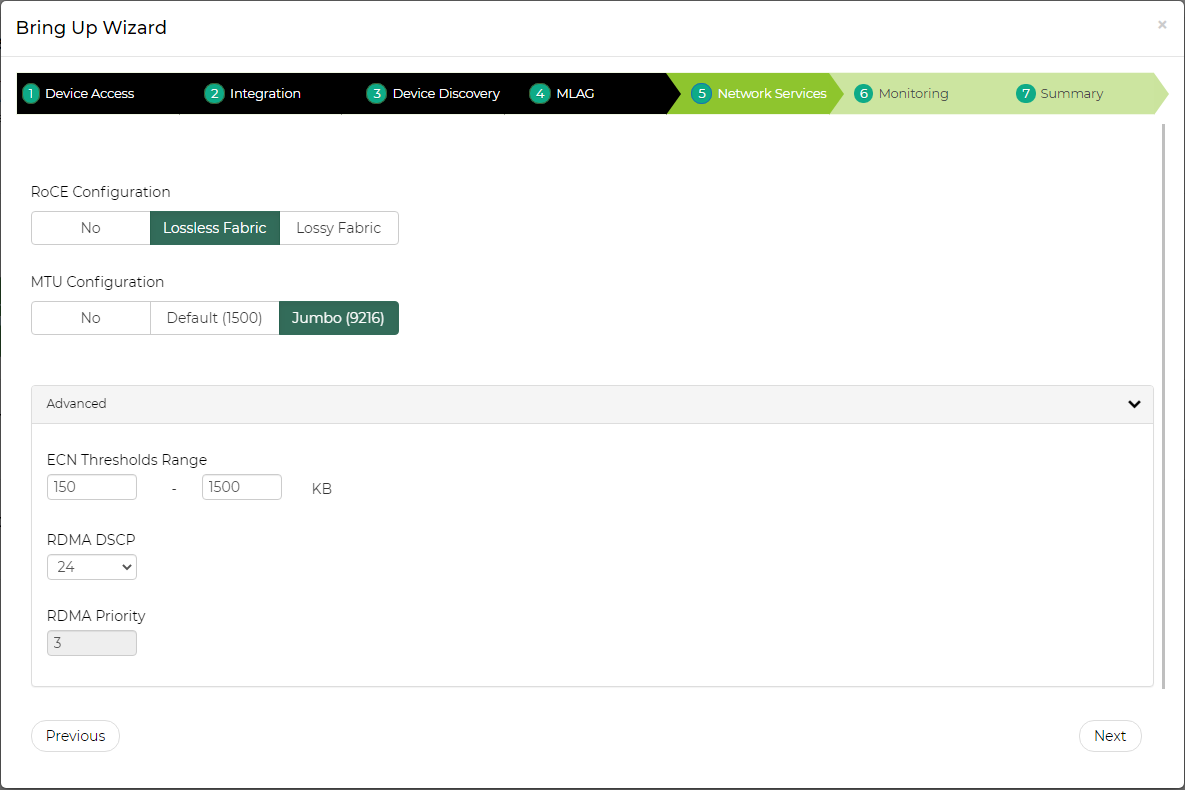Click the step 1 Device Access circle icon
Viewport: 1185px width, 790px height.
30,94
